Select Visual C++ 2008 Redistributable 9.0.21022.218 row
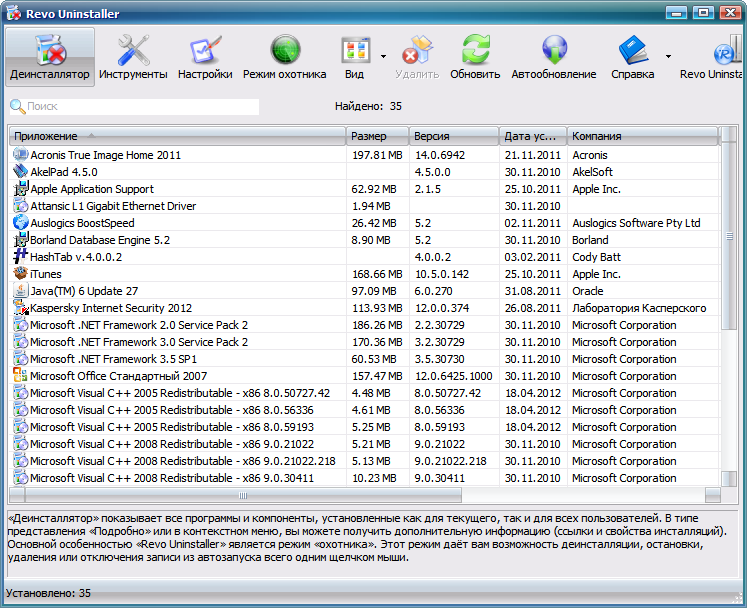This screenshot has height=608, width=747. pyautogui.click(x=364, y=461)
